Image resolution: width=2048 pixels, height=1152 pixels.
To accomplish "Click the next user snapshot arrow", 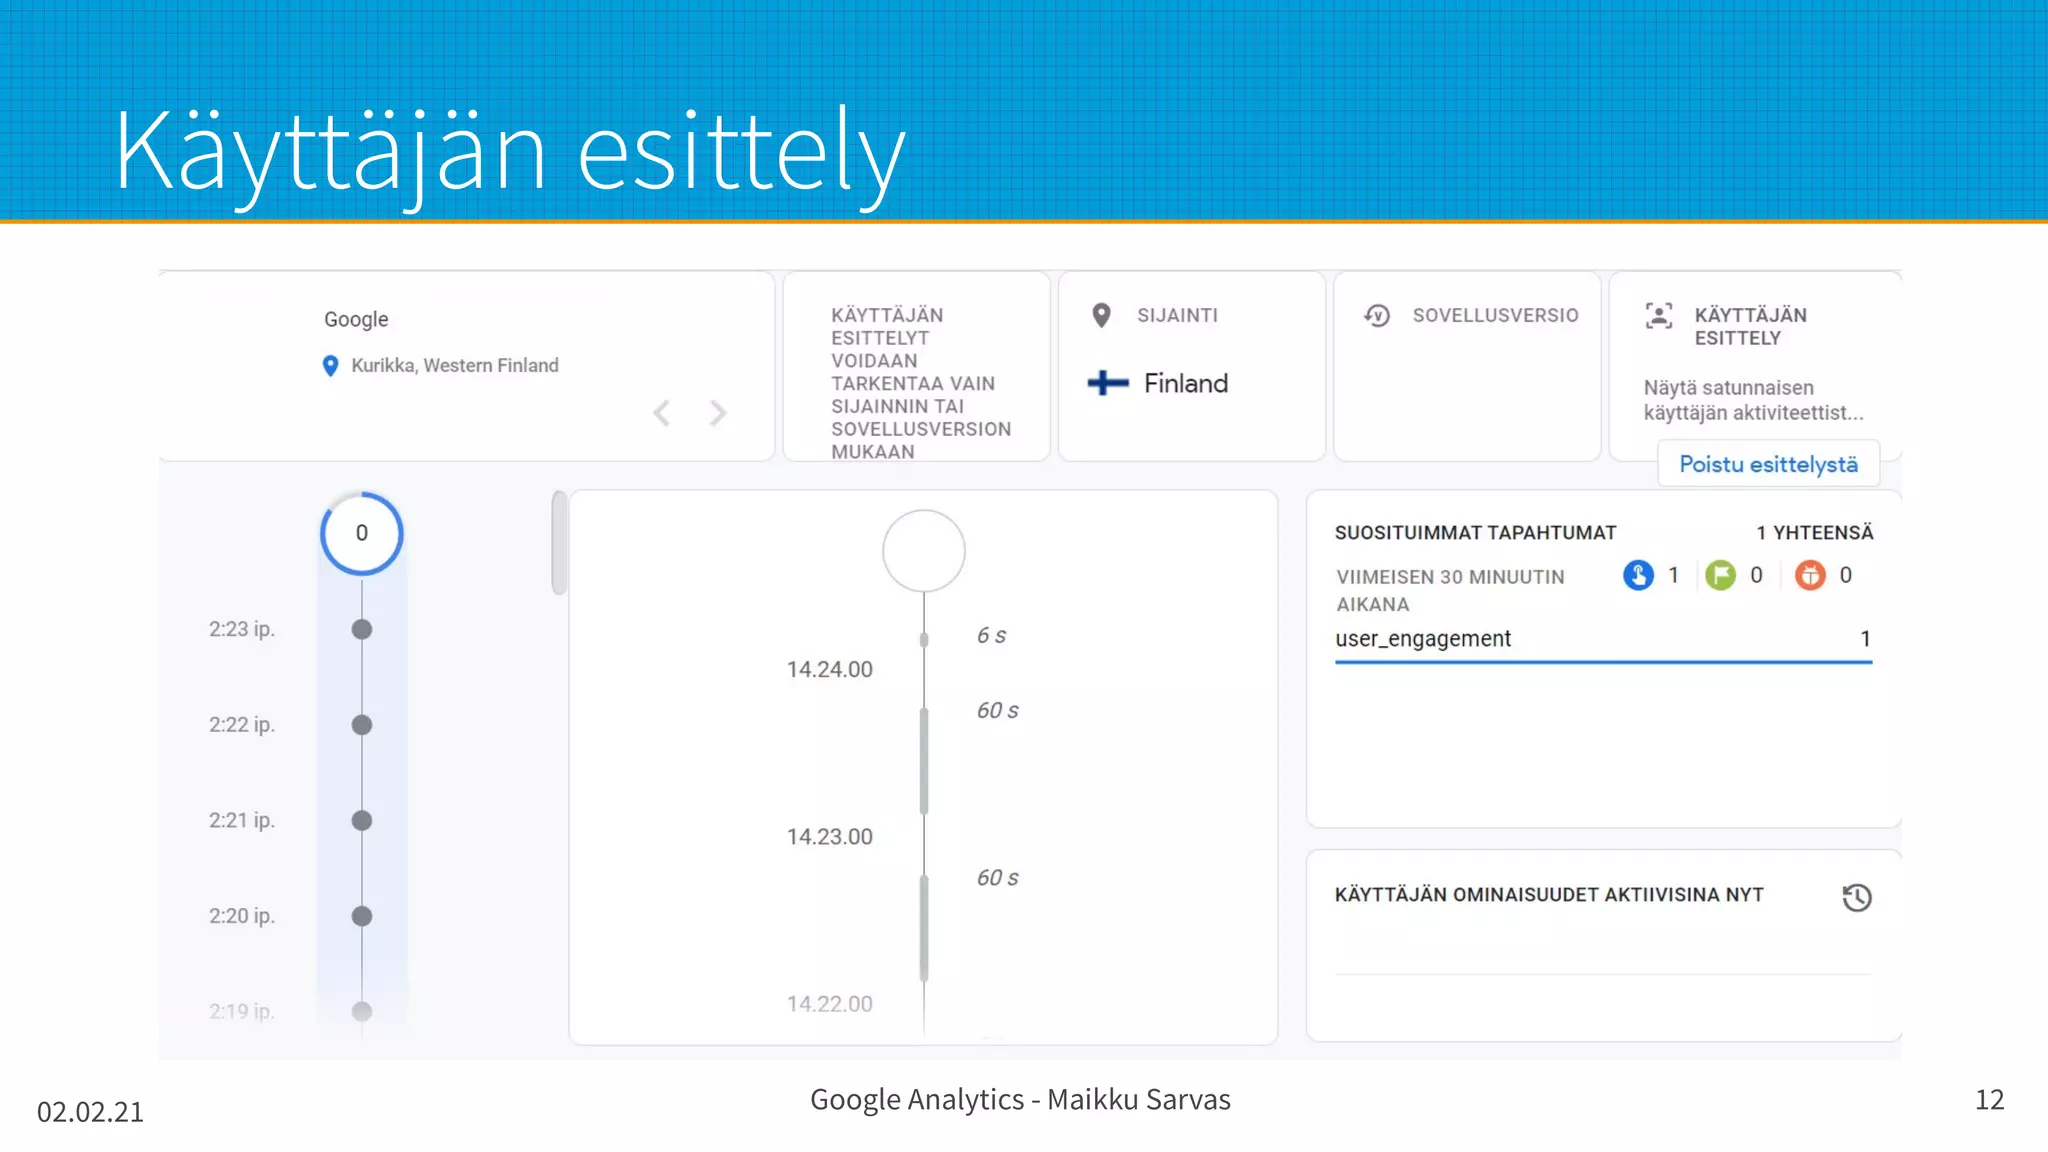I will (717, 413).
